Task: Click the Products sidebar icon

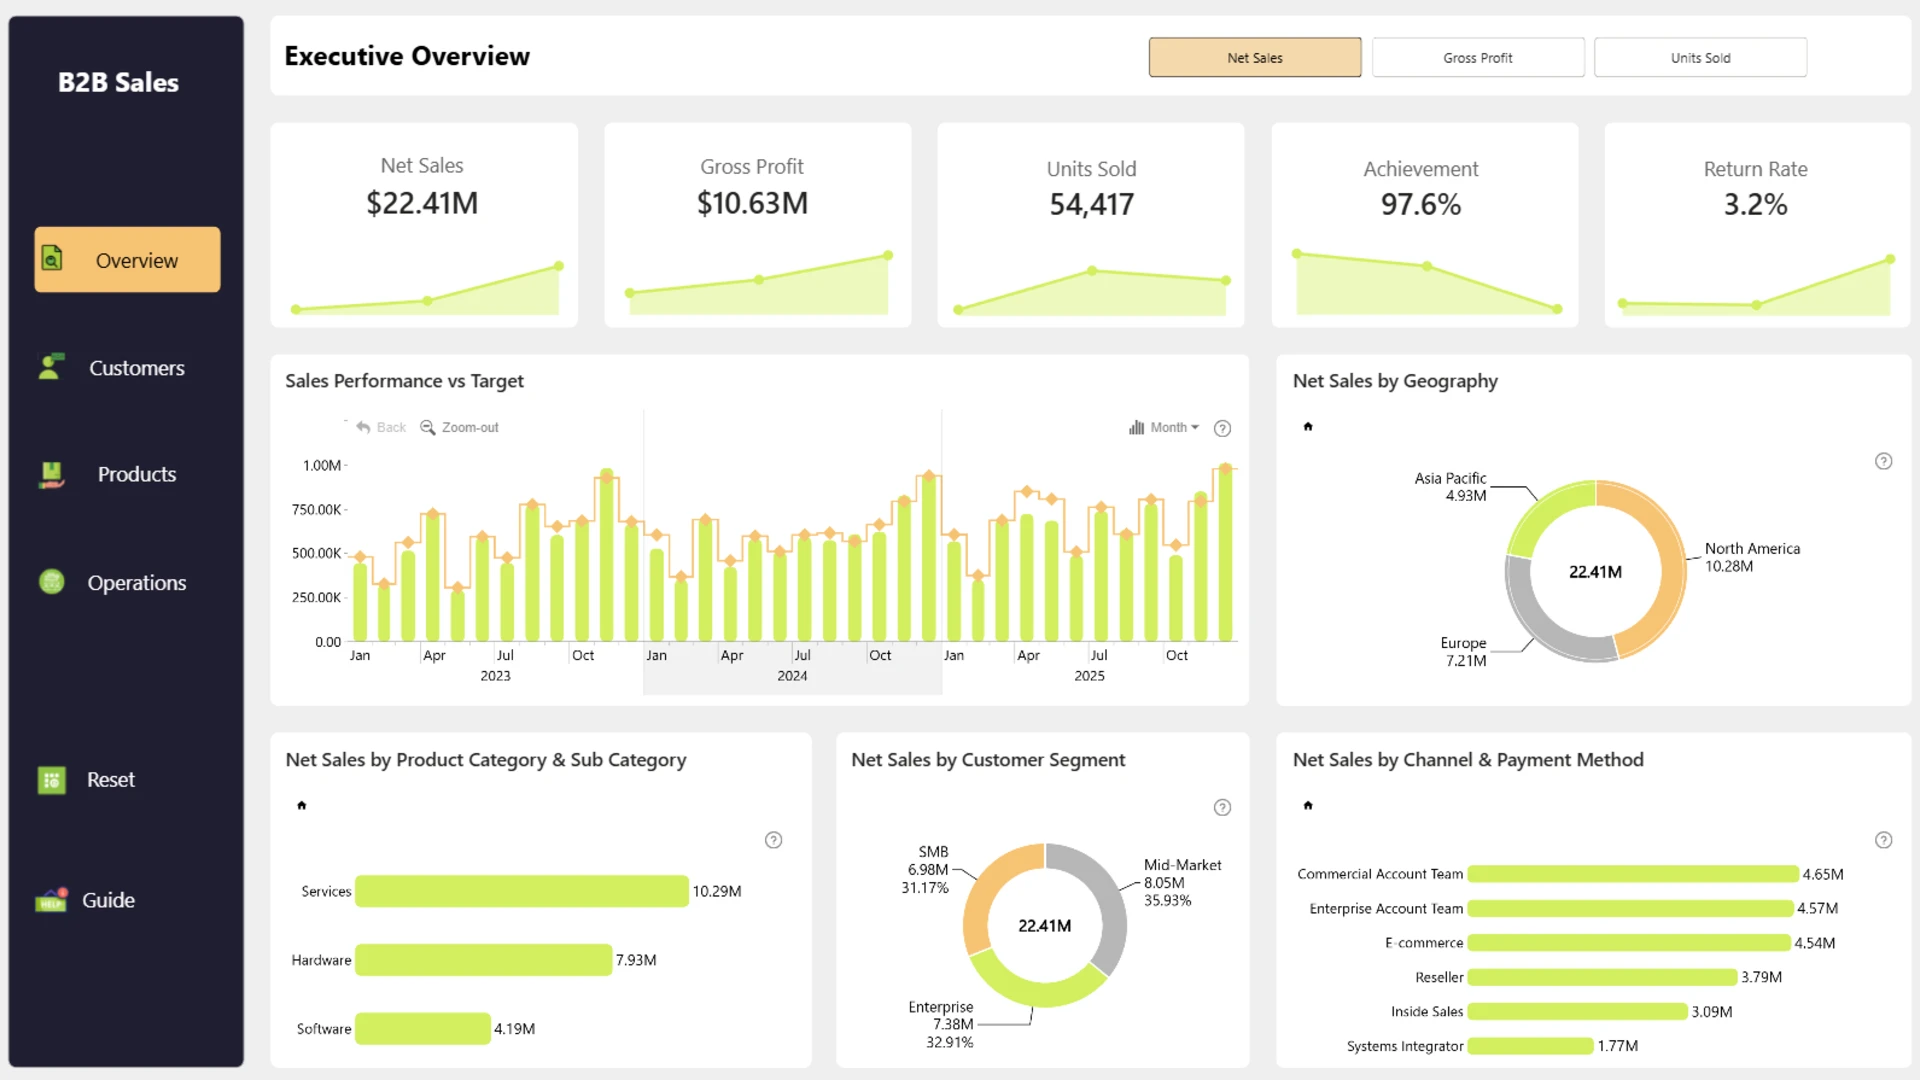Action: click(x=51, y=474)
